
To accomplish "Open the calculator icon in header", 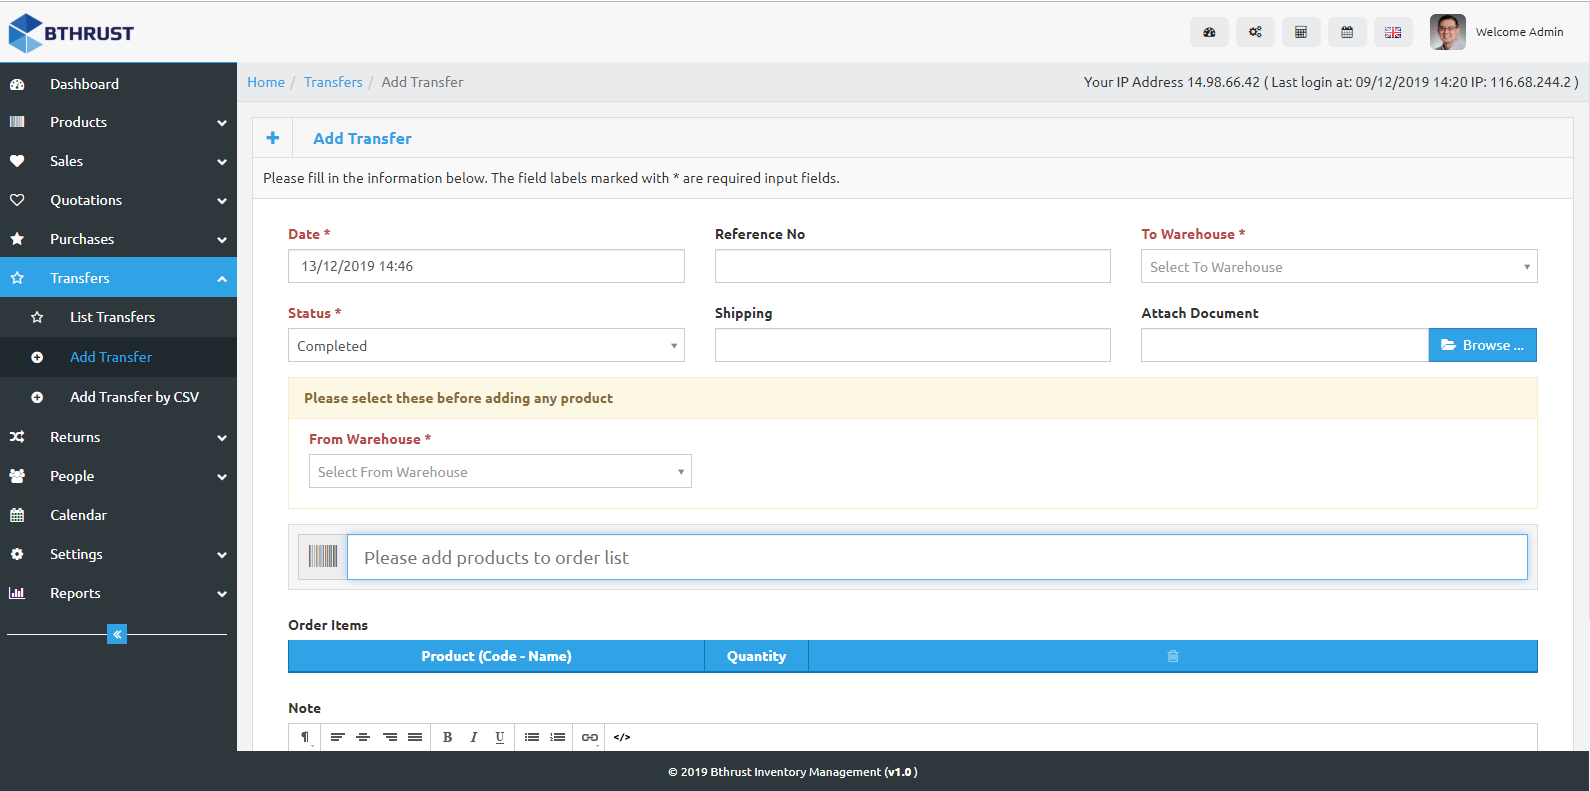I will point(1301,32).
